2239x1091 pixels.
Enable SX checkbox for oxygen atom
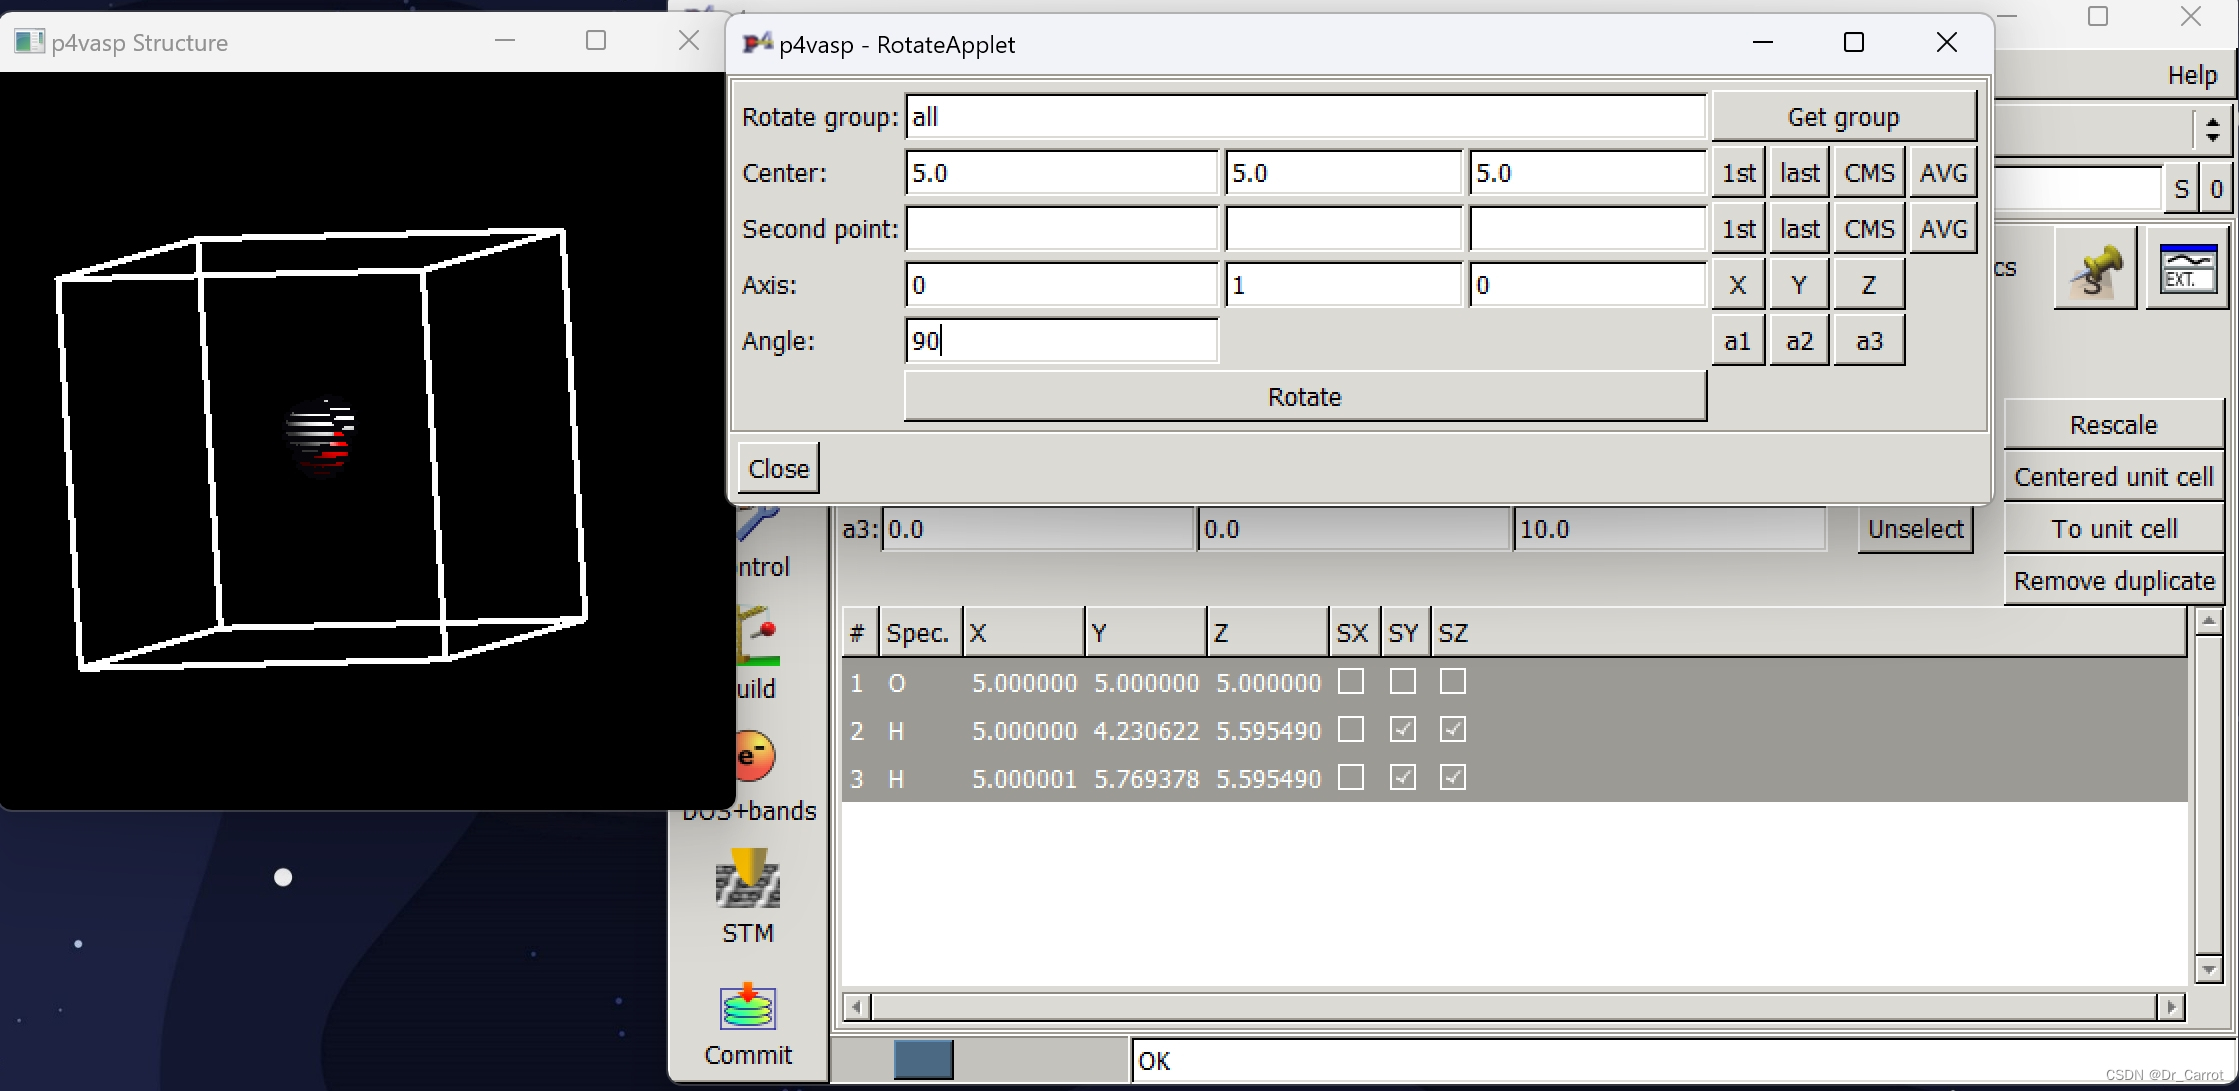(x=1351, y=682)
